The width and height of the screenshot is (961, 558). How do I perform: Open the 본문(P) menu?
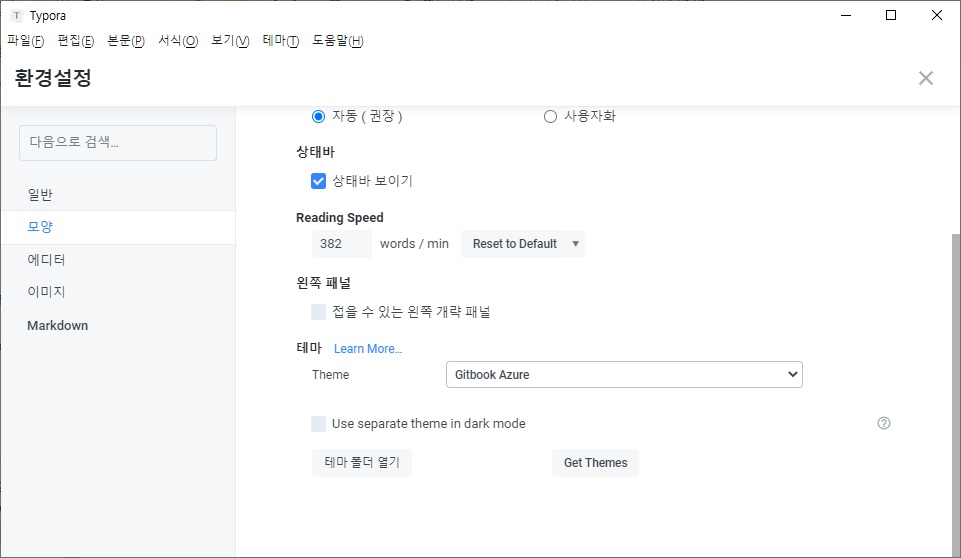[126, 41]
